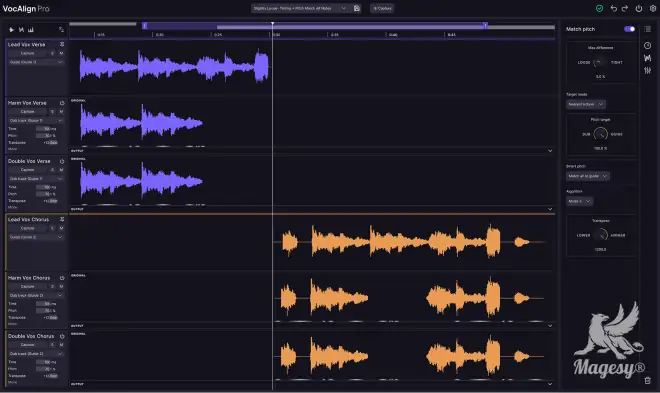This screenshot has width=660, height=393.
Task: Click the undo arrow icon
Action: coord(614,8)
